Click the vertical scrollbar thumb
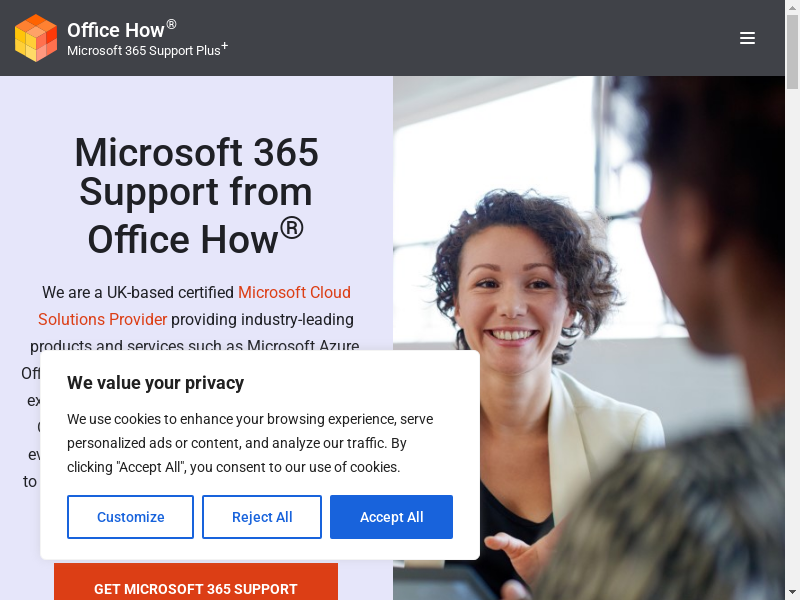Viewport: 800px width, 600px height. (792, 52)
